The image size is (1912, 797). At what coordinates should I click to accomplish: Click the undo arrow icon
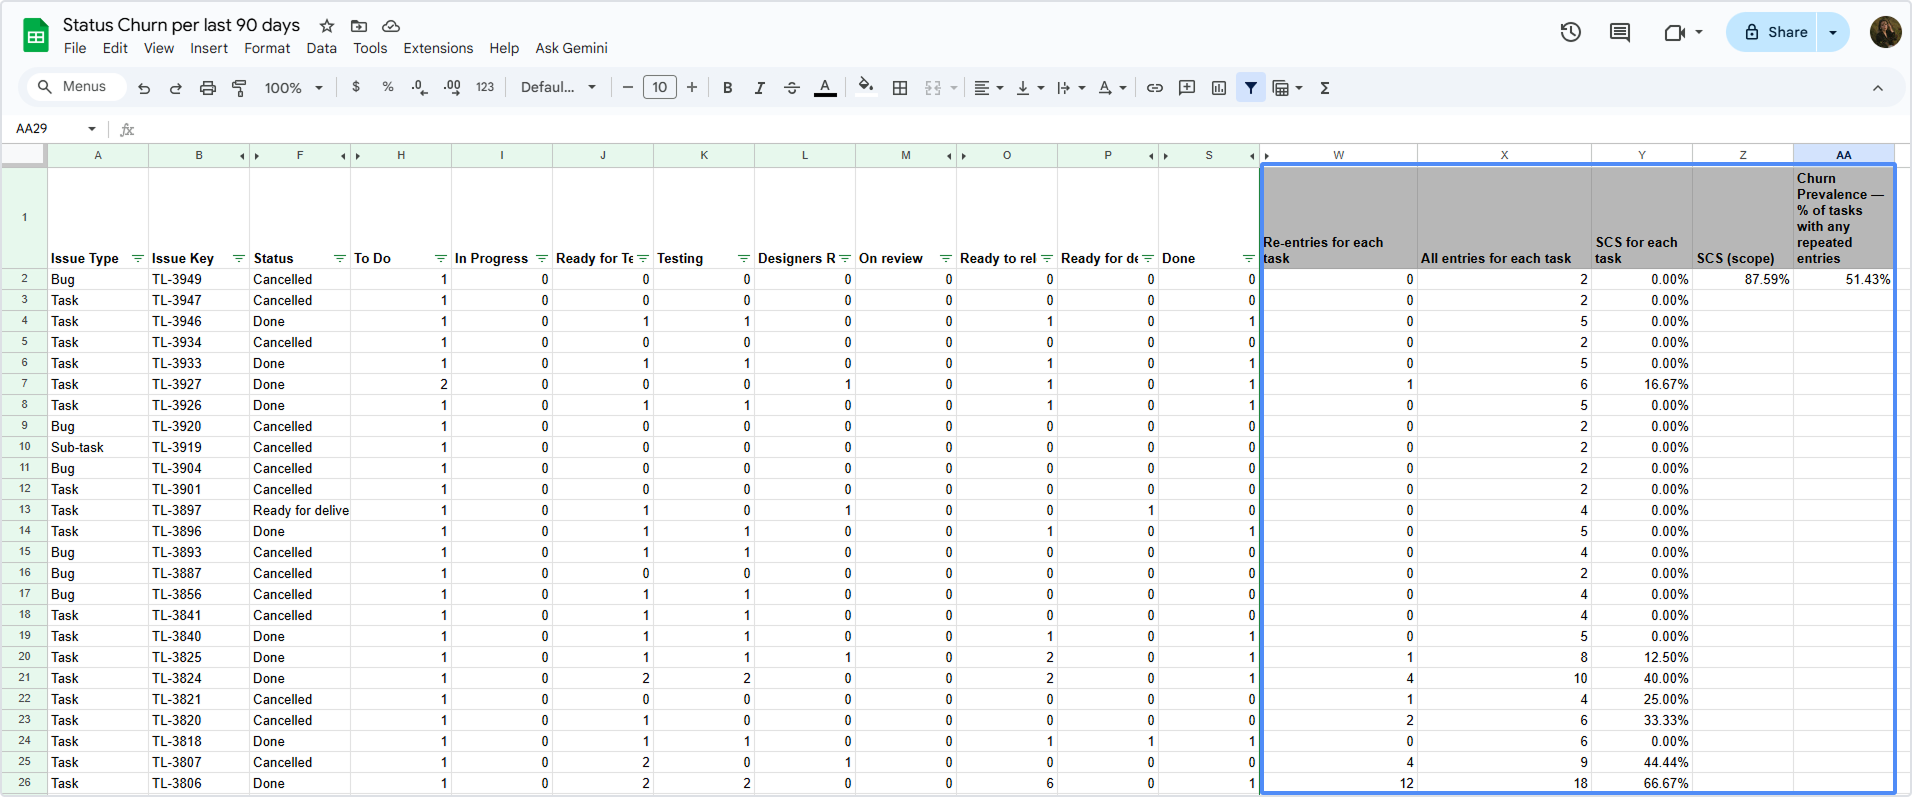[x=144, y=88]
